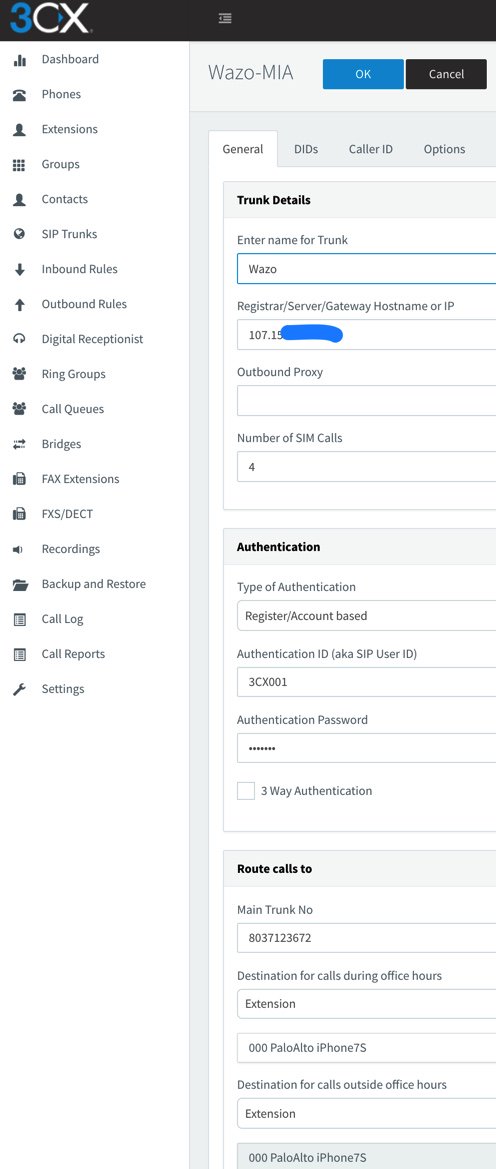Open office hours extension 000 PaloAlto dropdown

(366, 1047)
